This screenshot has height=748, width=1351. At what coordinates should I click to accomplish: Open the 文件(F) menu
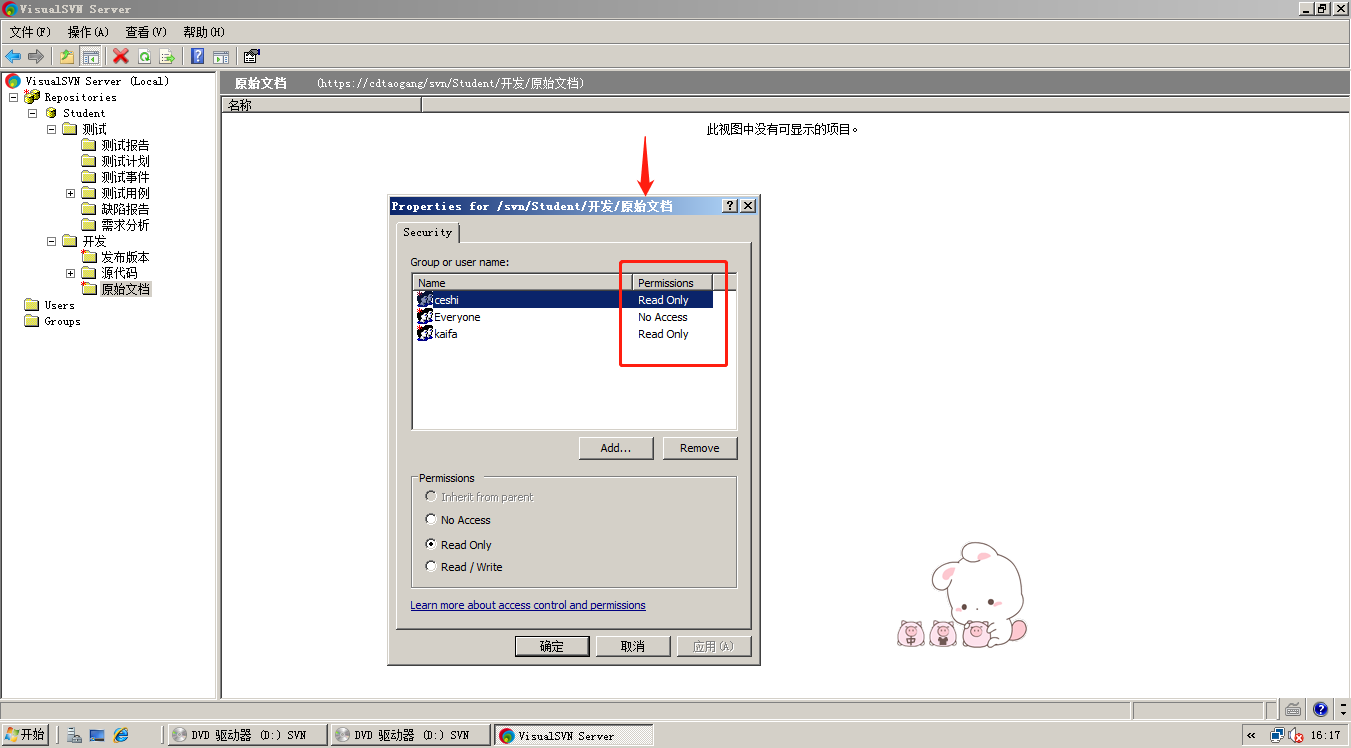tap(30, 32)
